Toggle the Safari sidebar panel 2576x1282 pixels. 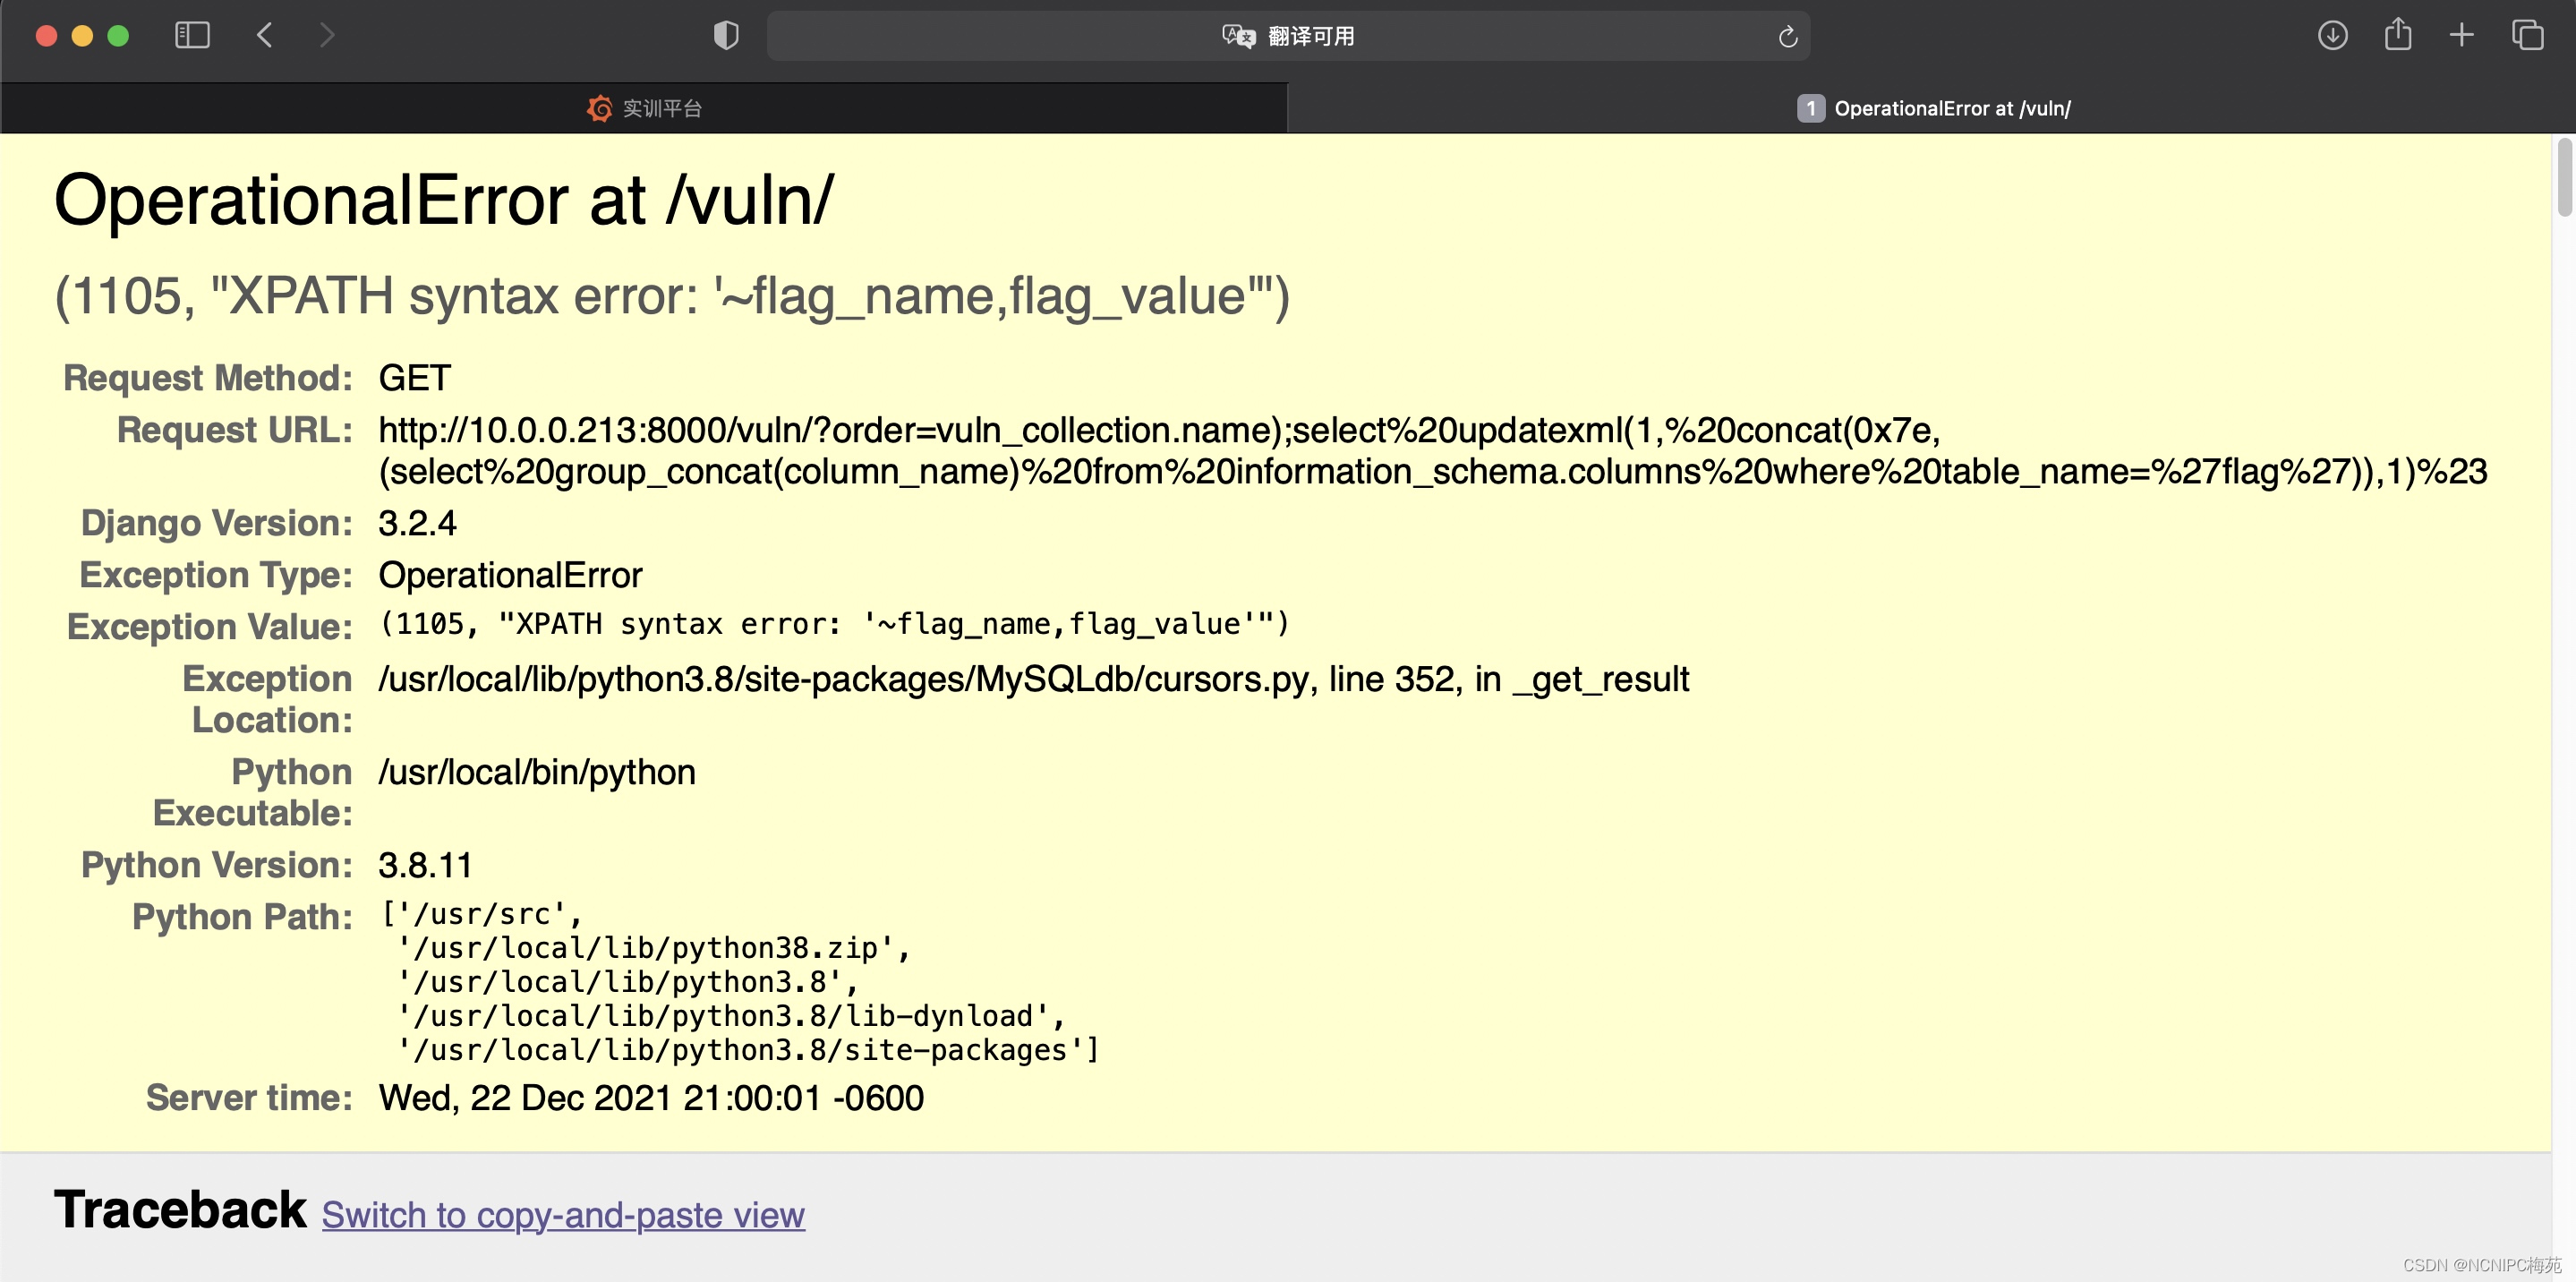[192, 36]
